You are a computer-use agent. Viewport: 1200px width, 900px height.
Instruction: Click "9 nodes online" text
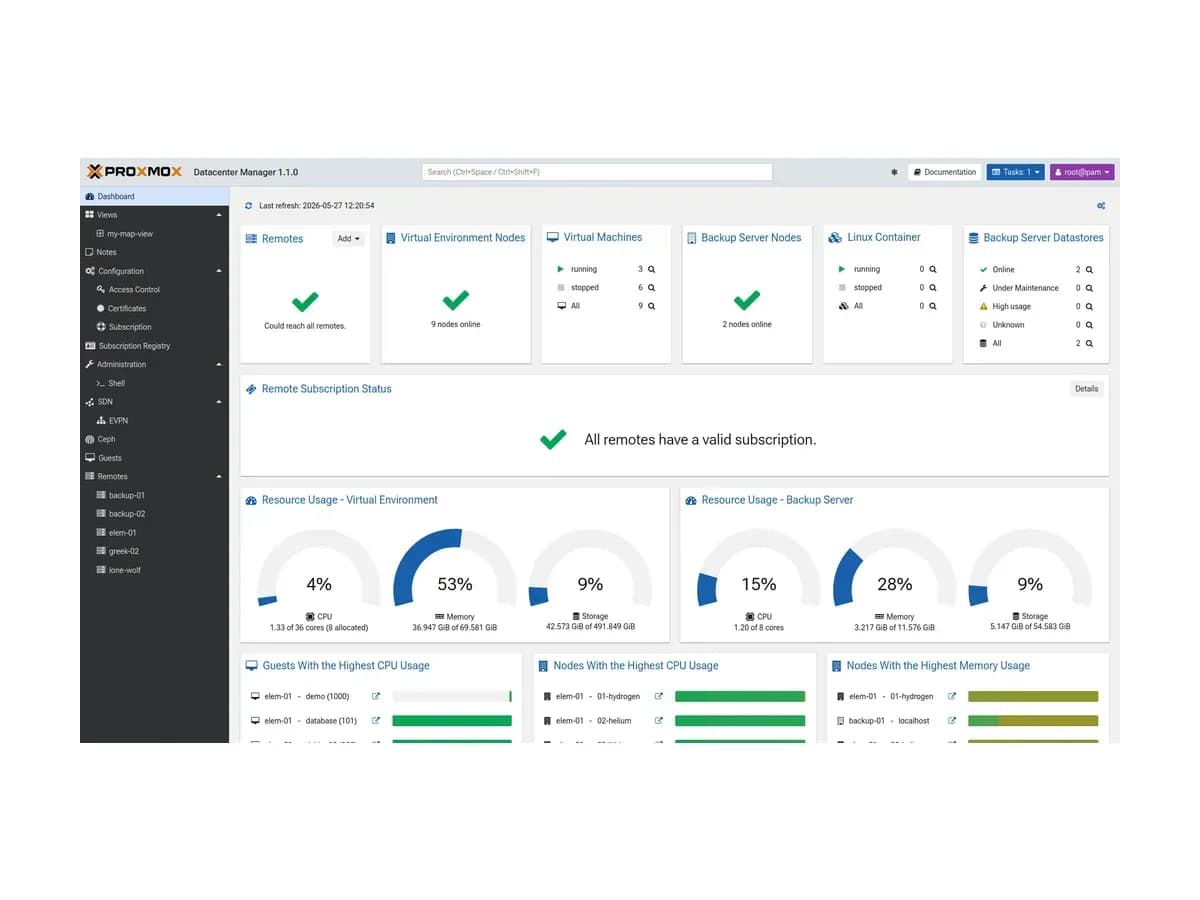click(456, 325)
